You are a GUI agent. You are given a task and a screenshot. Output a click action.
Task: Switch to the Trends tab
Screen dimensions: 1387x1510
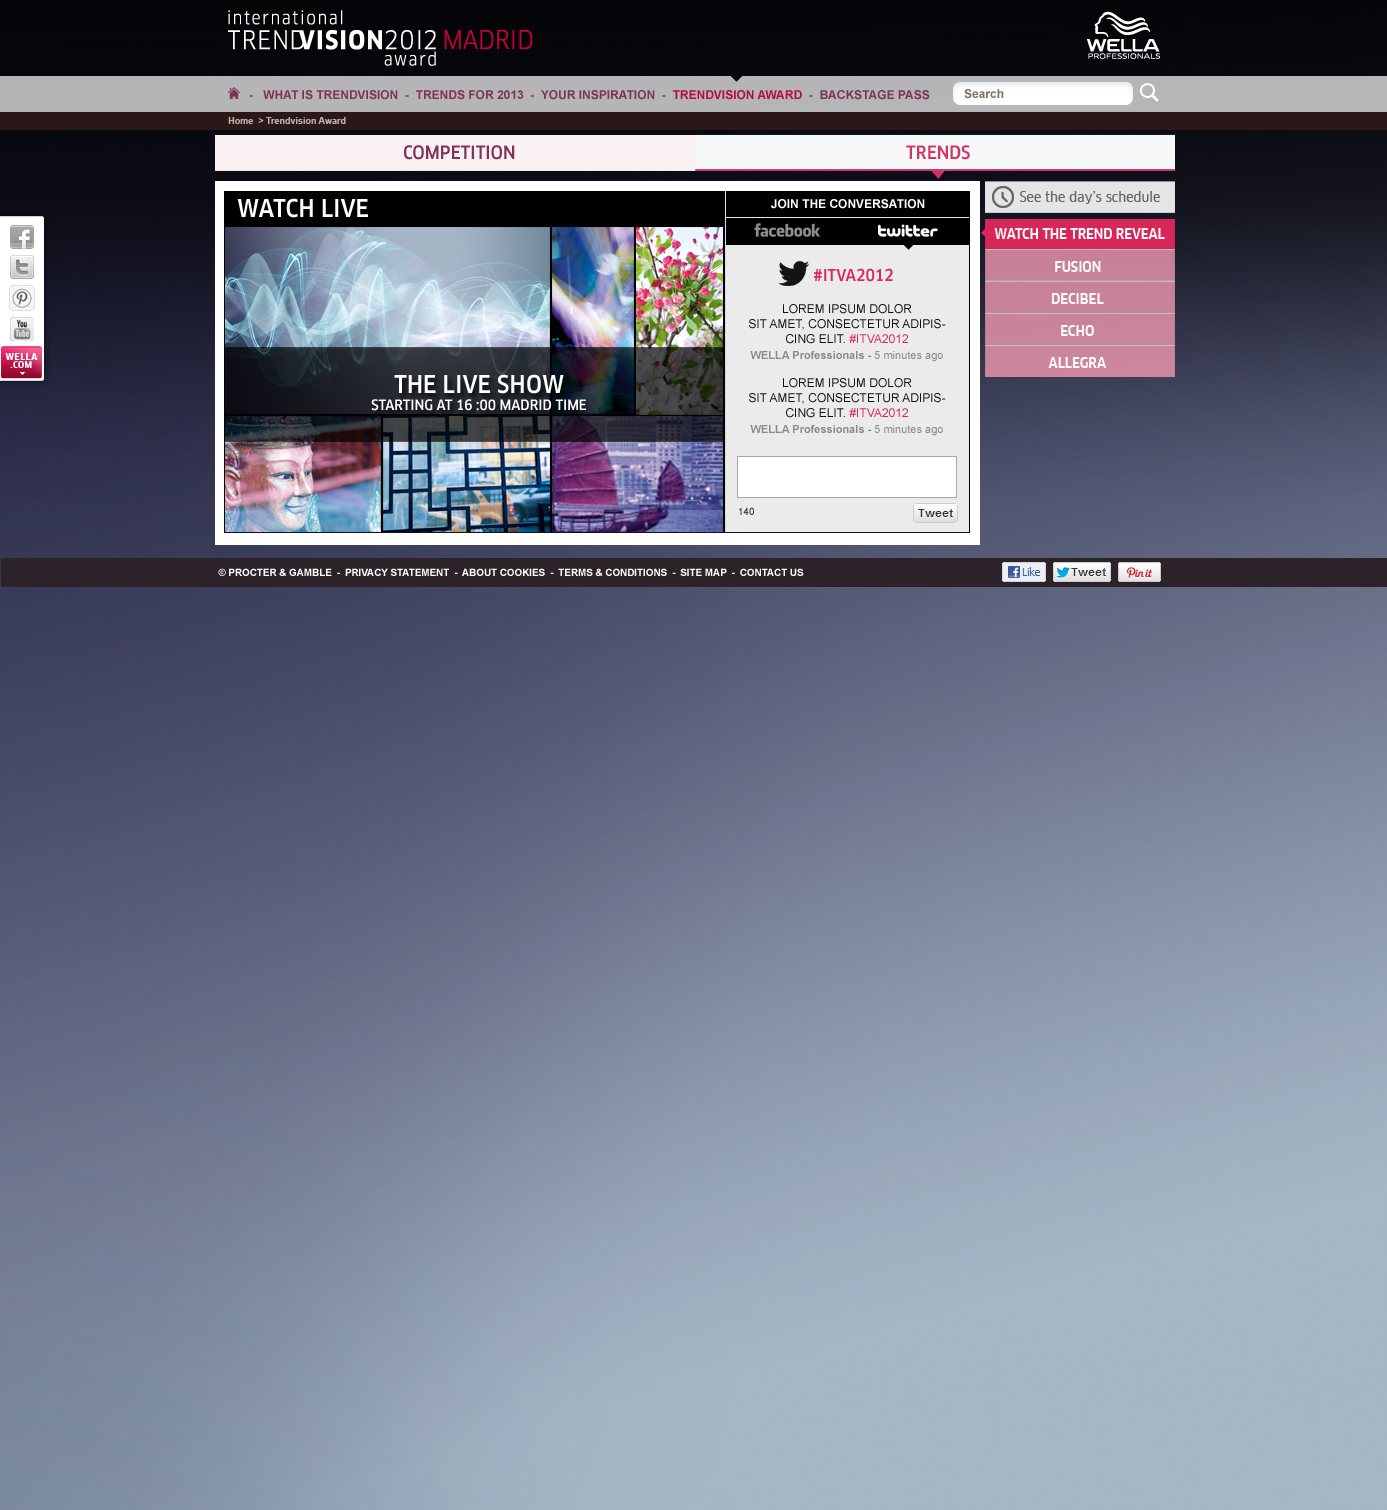coord(935,153)
